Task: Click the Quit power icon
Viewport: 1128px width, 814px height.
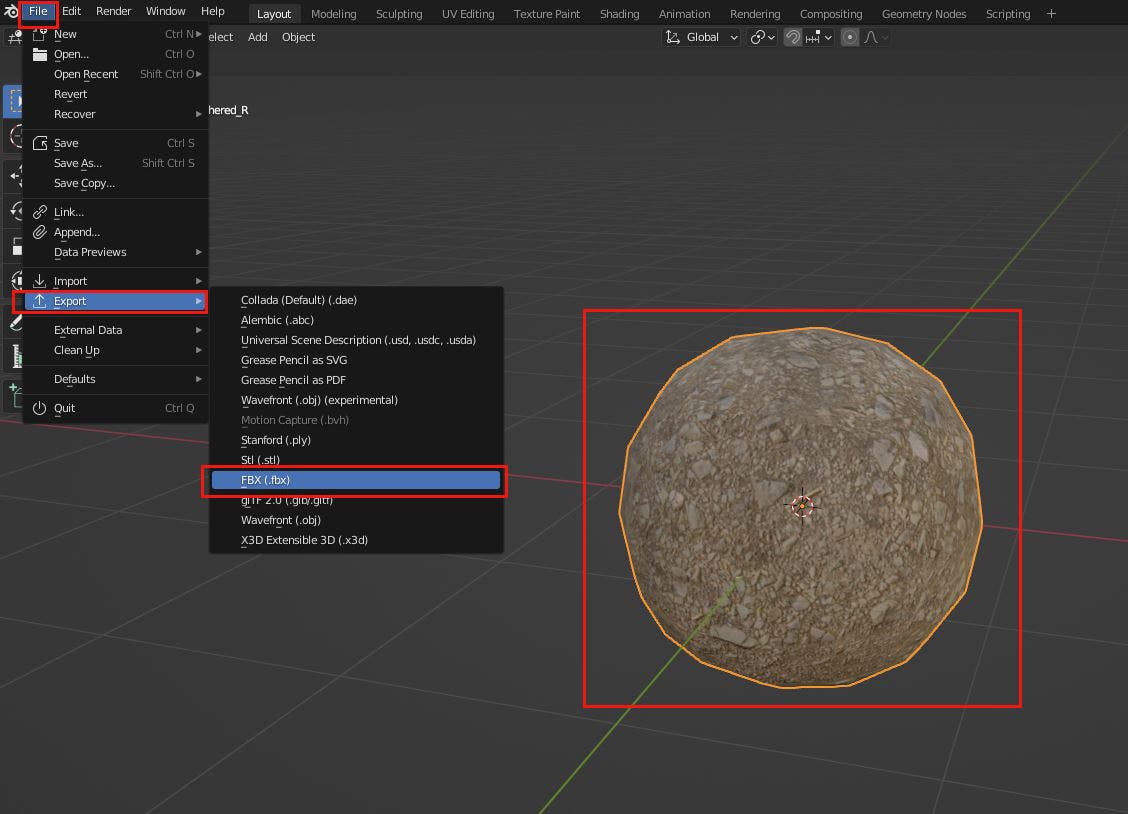Action: point(40,408)
